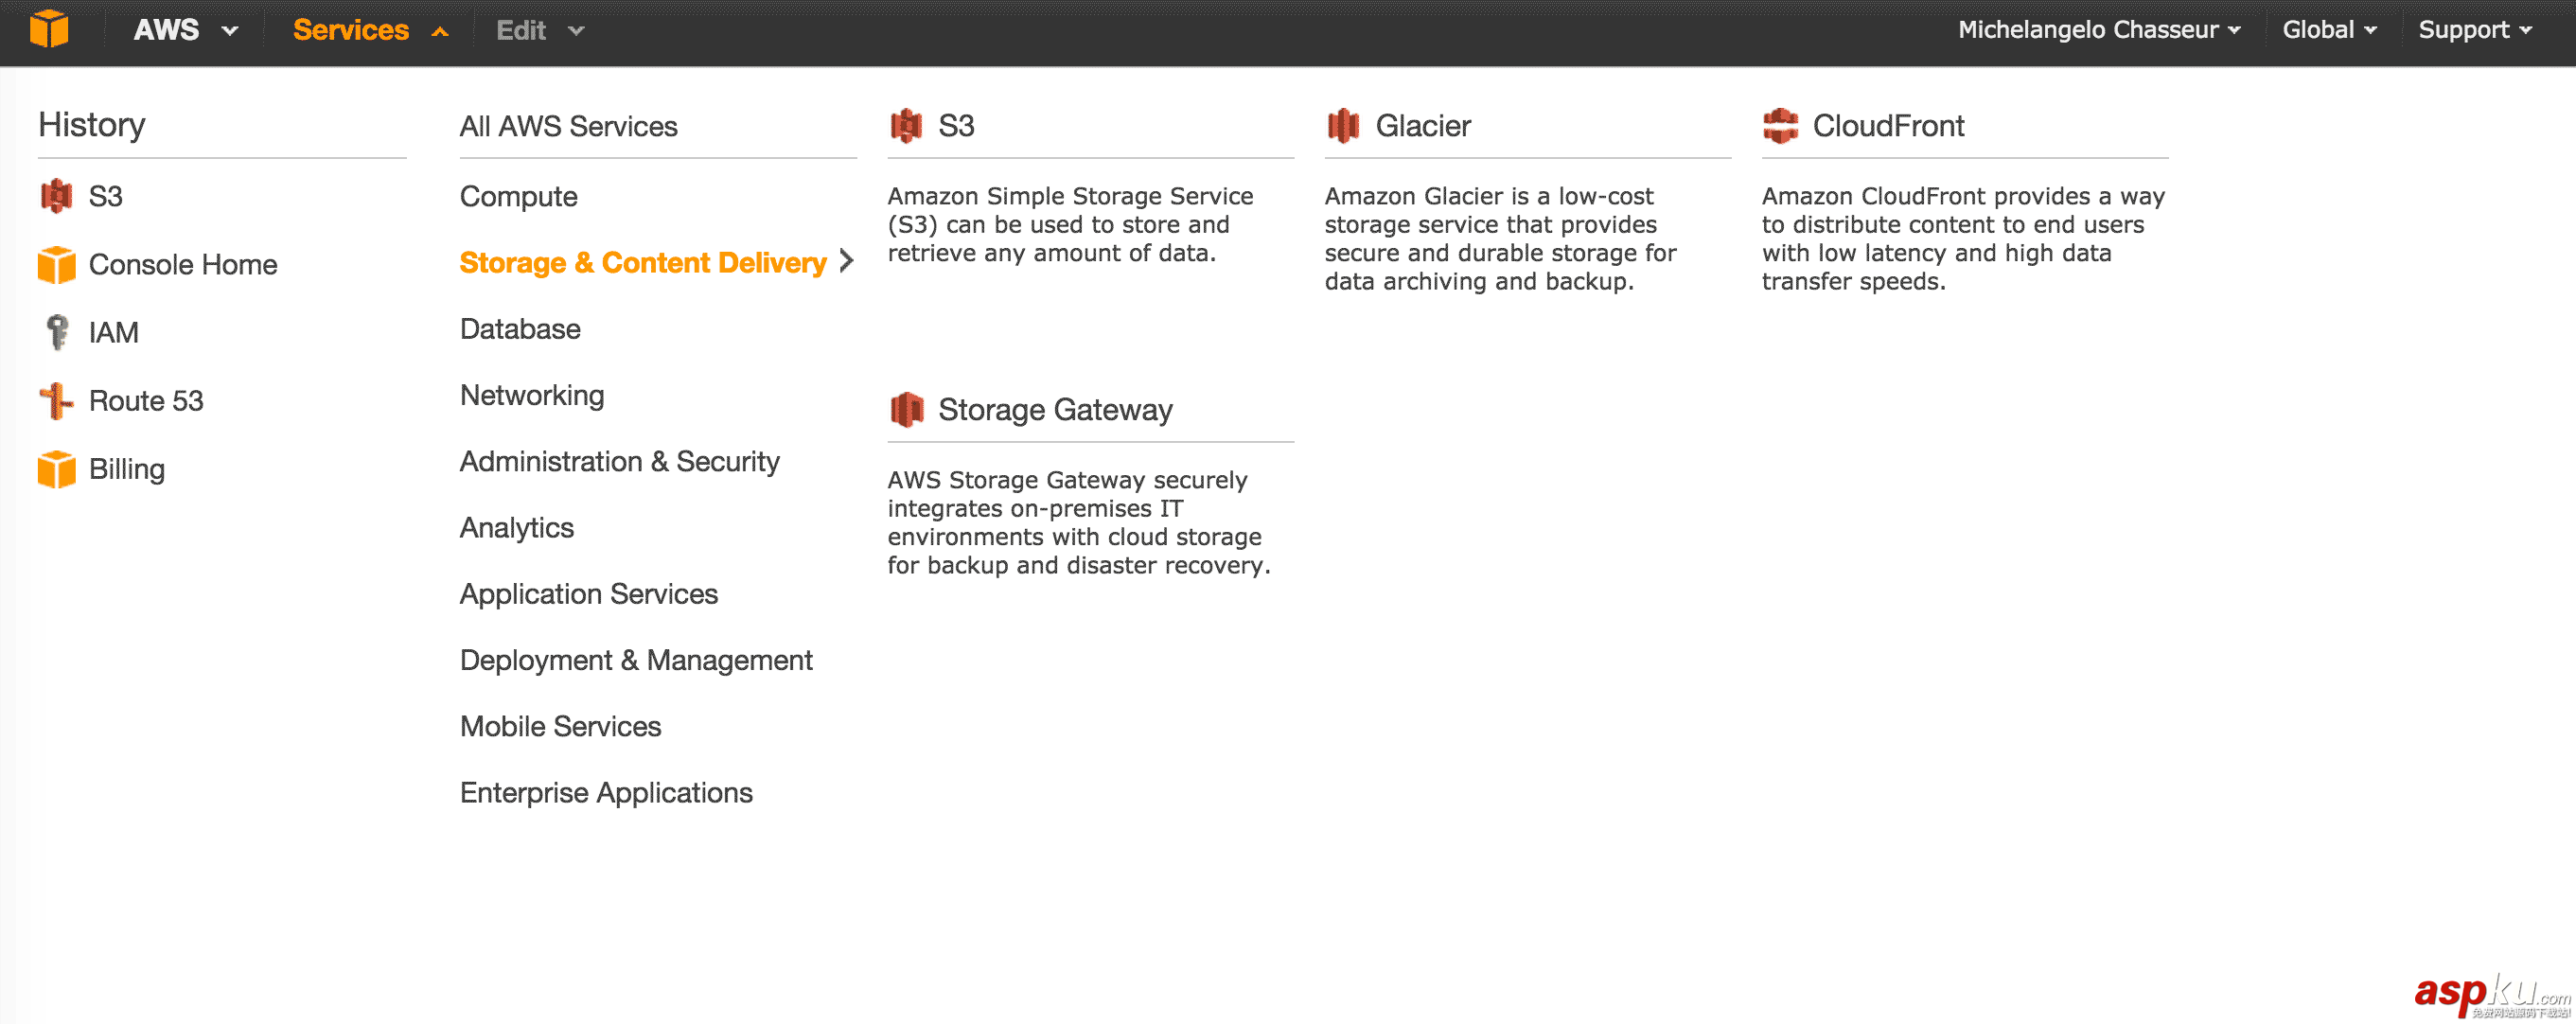Open the Support dropdown menu
Viewport: 2576px width, 1024px height.
click(x=2471, y=31)
